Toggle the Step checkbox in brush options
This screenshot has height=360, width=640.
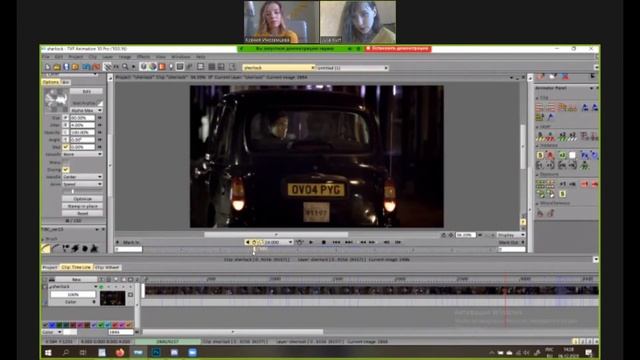click(66, 147)
